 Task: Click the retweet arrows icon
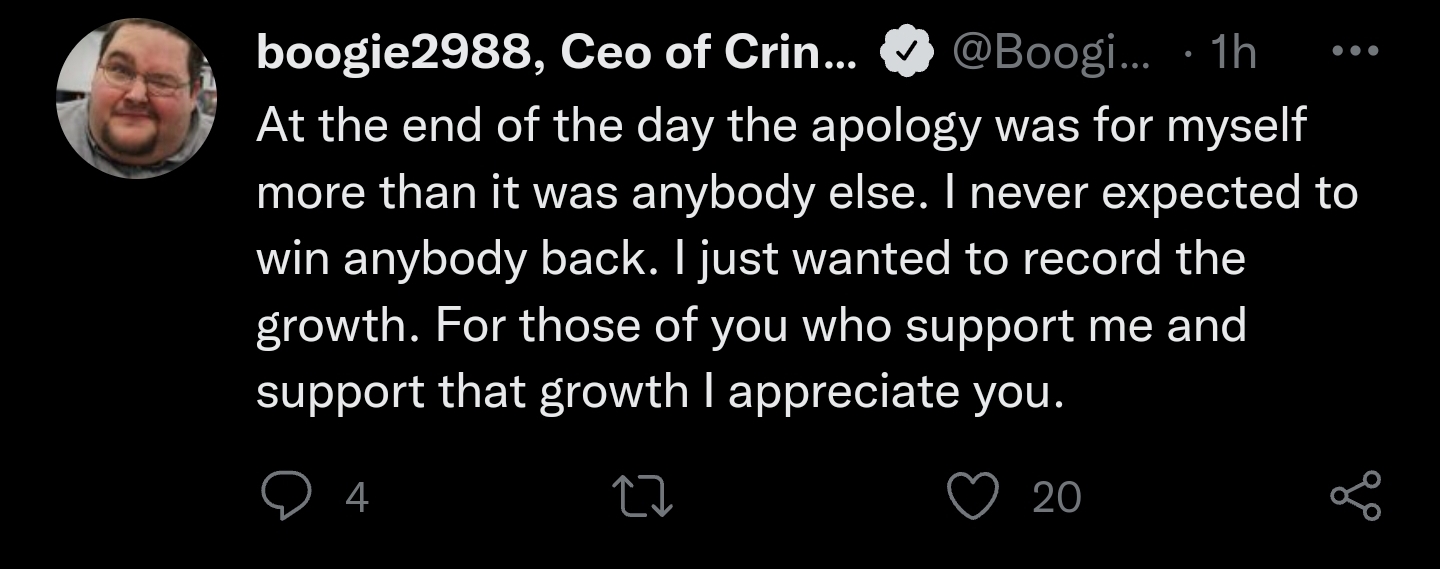click(x=645, y=497)
